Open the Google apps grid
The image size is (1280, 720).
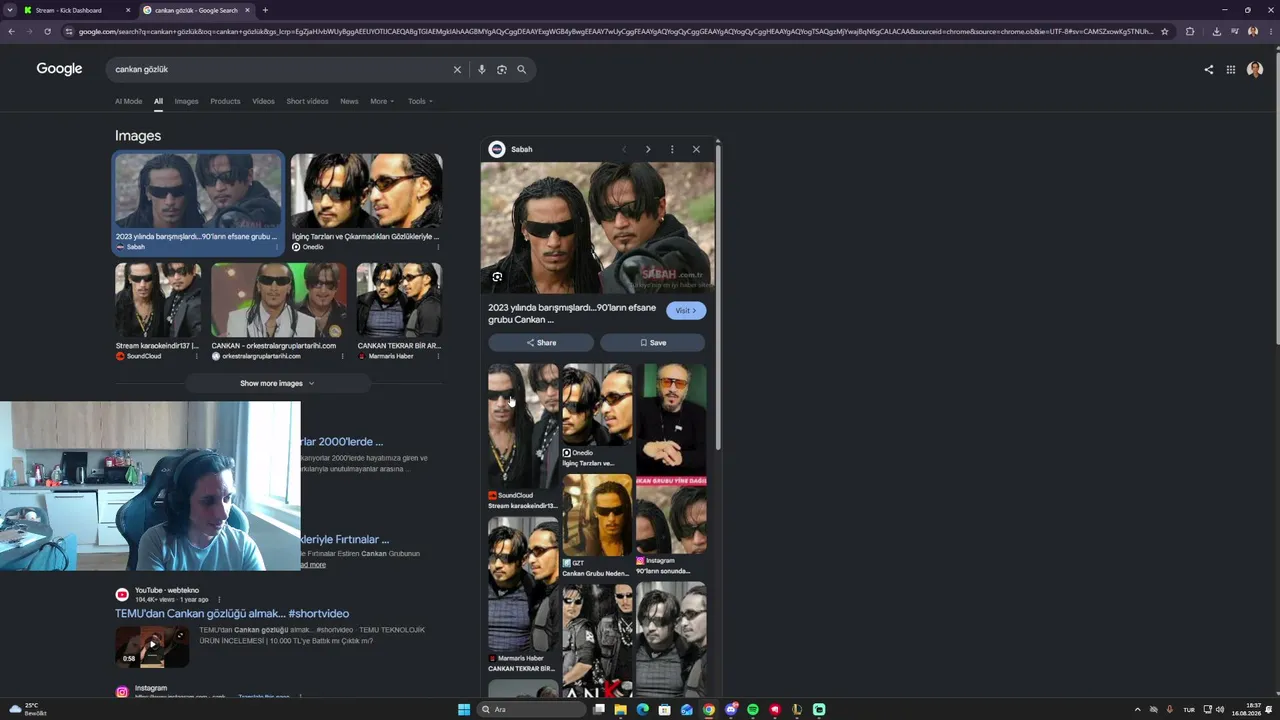1231,70
